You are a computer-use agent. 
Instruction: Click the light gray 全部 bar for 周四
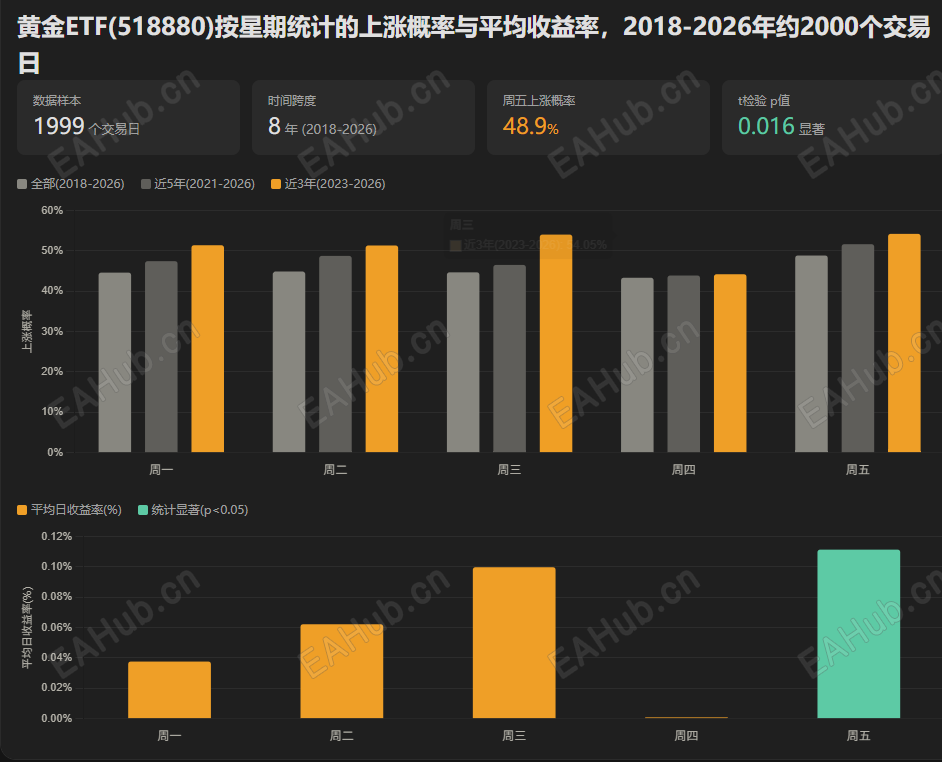(x=637, y=365)
